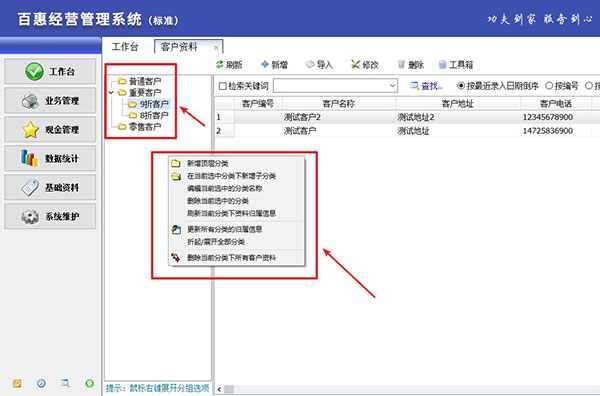Choose 刷新当前分类下资料归属信息 menu entry
This screenshot has width=600, height=396.
click(x=237, y=213)
